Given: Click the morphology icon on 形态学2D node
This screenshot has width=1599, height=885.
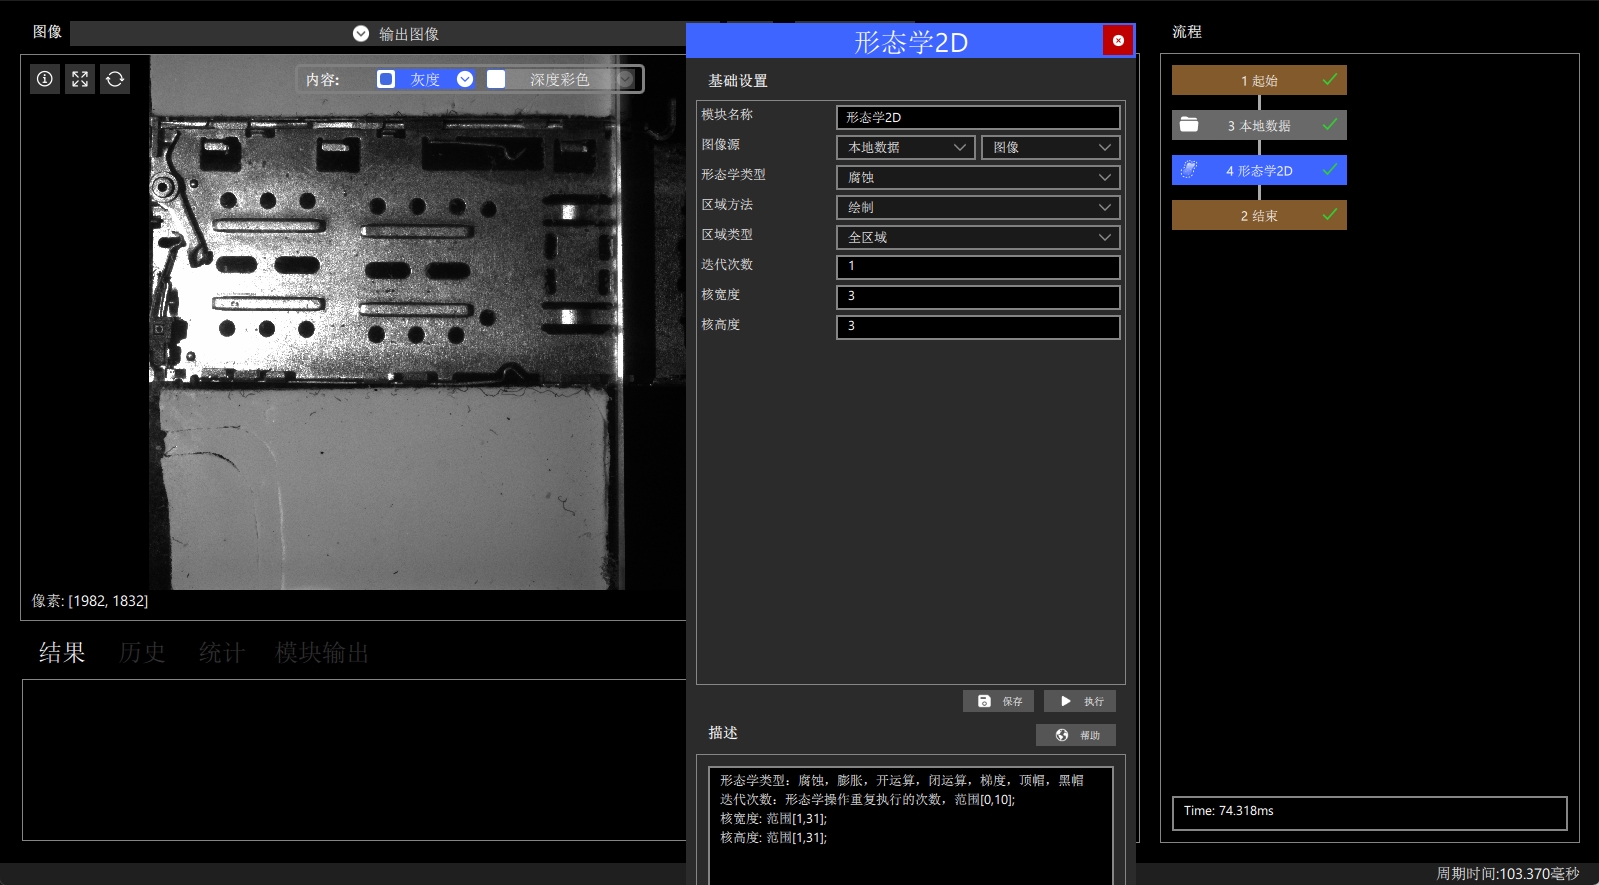Looking at the screenshot, I should 1189,170.
